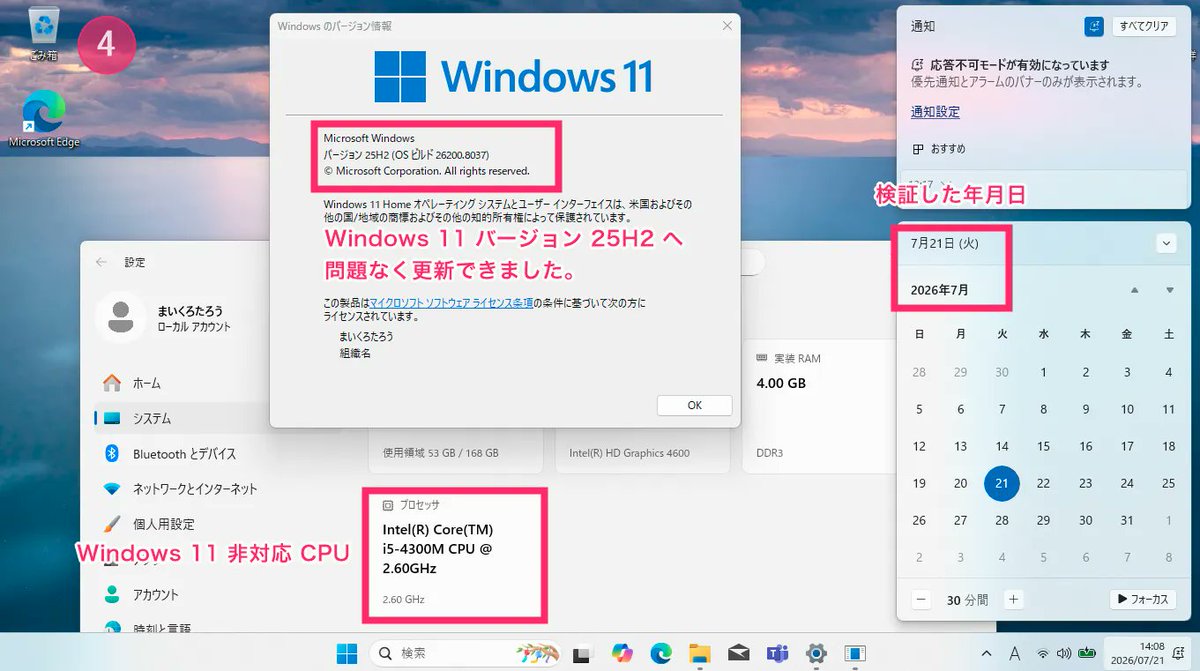
Task: Click the おすすめ section heading
Action: pyautogui.click(x=940, y=148)
